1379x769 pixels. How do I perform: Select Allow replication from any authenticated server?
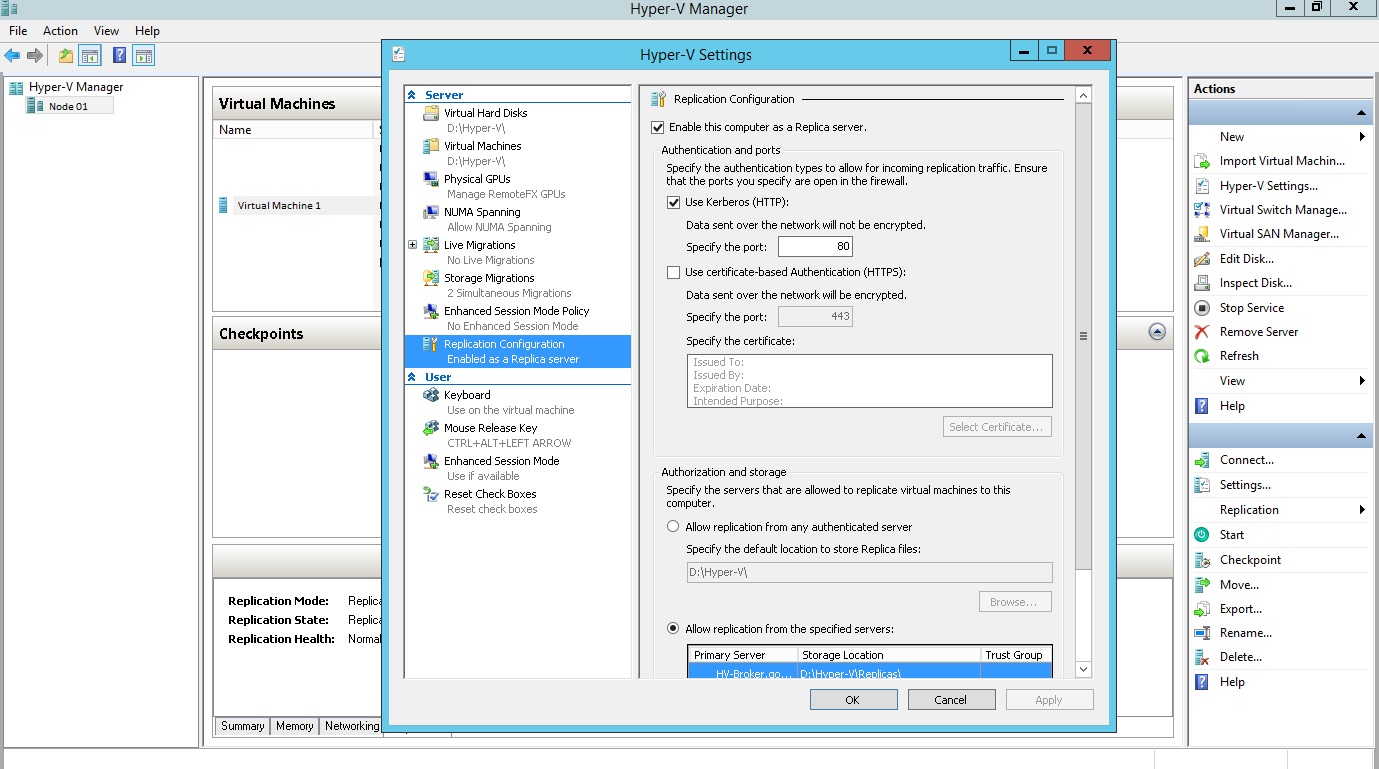tap(672, 526)
